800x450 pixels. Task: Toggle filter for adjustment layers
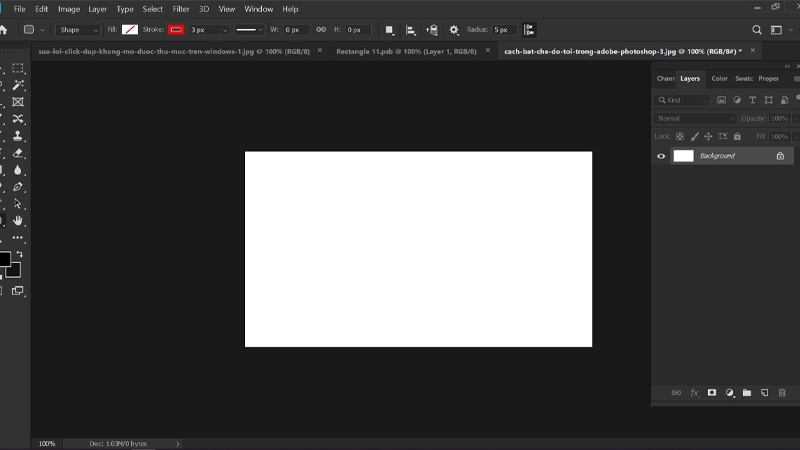pos(737,100)
